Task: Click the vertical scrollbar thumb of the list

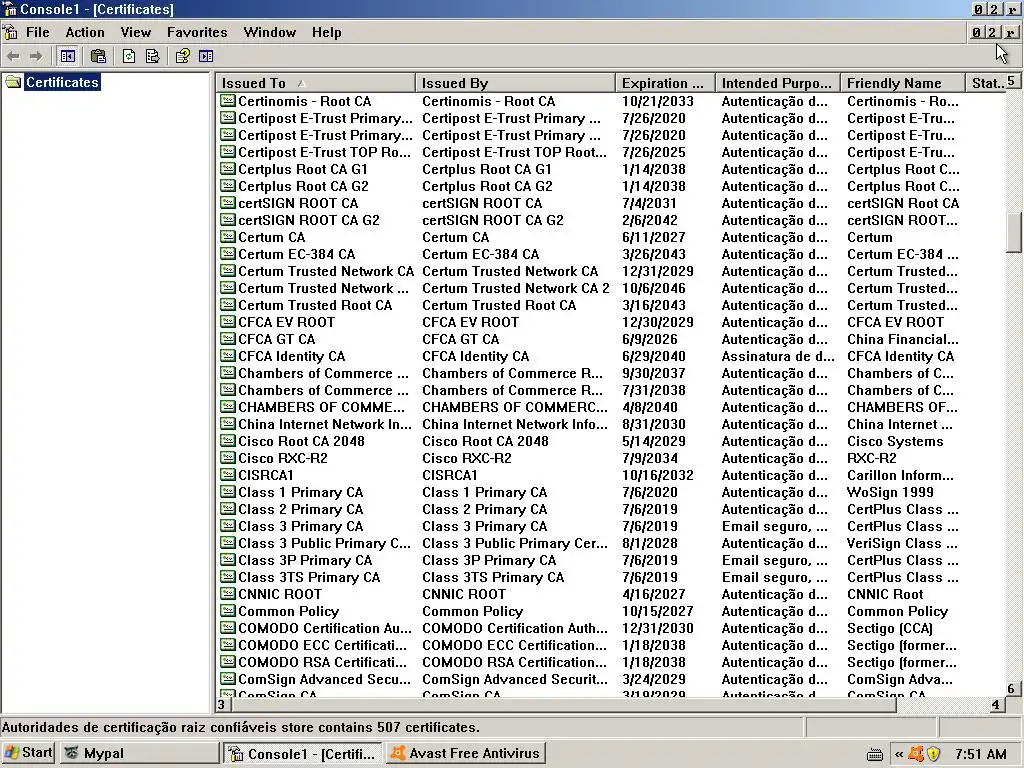Action: pos(1014,232)
